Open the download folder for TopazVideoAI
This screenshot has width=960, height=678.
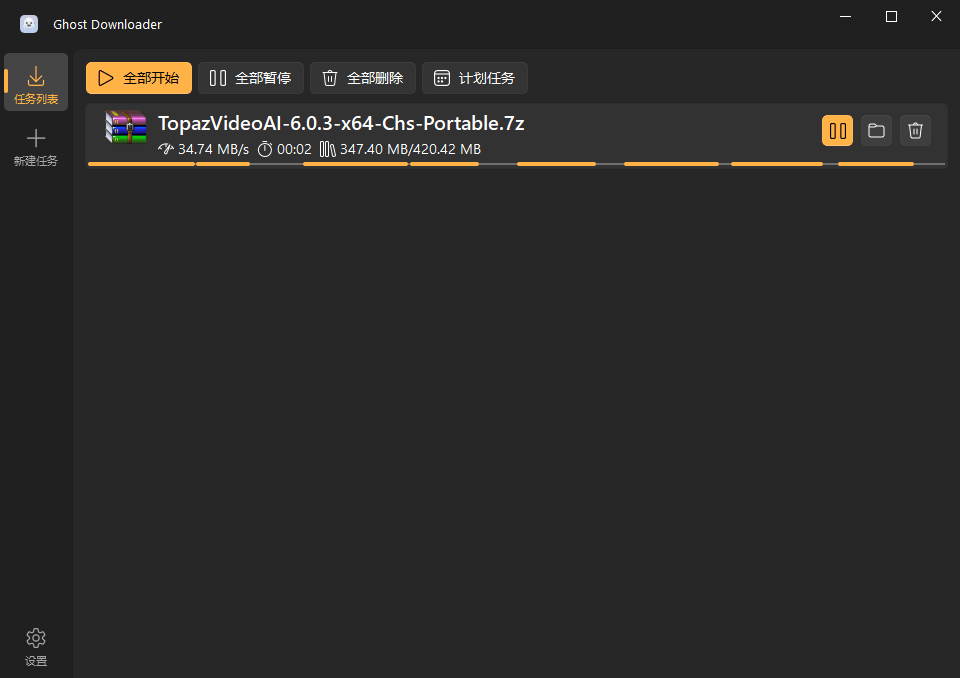coord(876,130)
